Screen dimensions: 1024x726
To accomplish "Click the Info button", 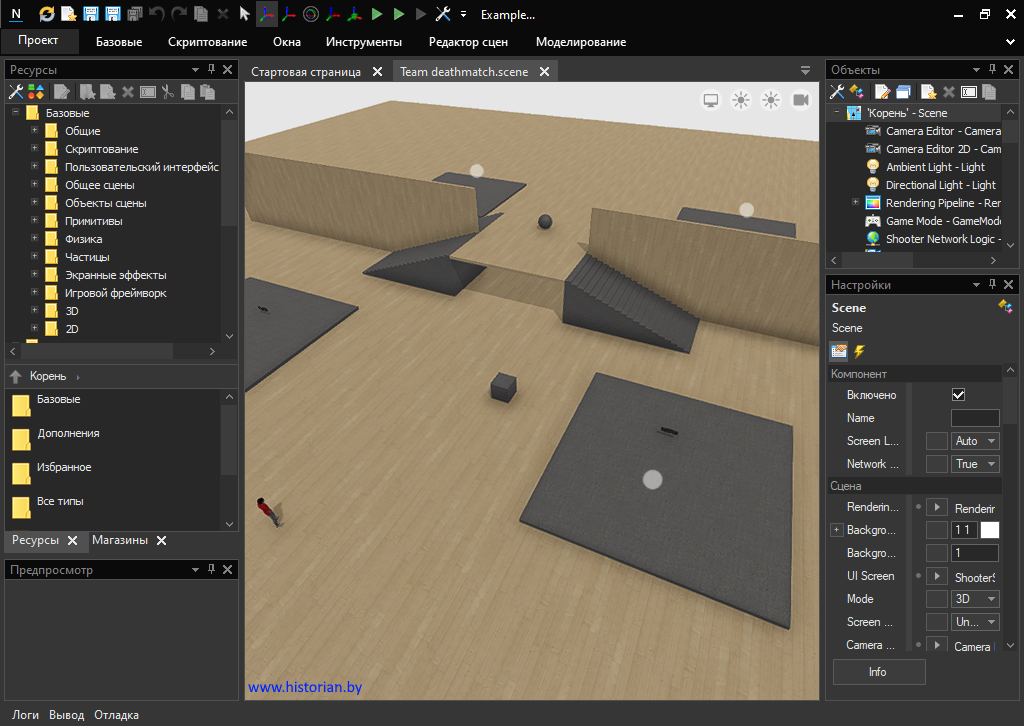I will coord(878,672).
